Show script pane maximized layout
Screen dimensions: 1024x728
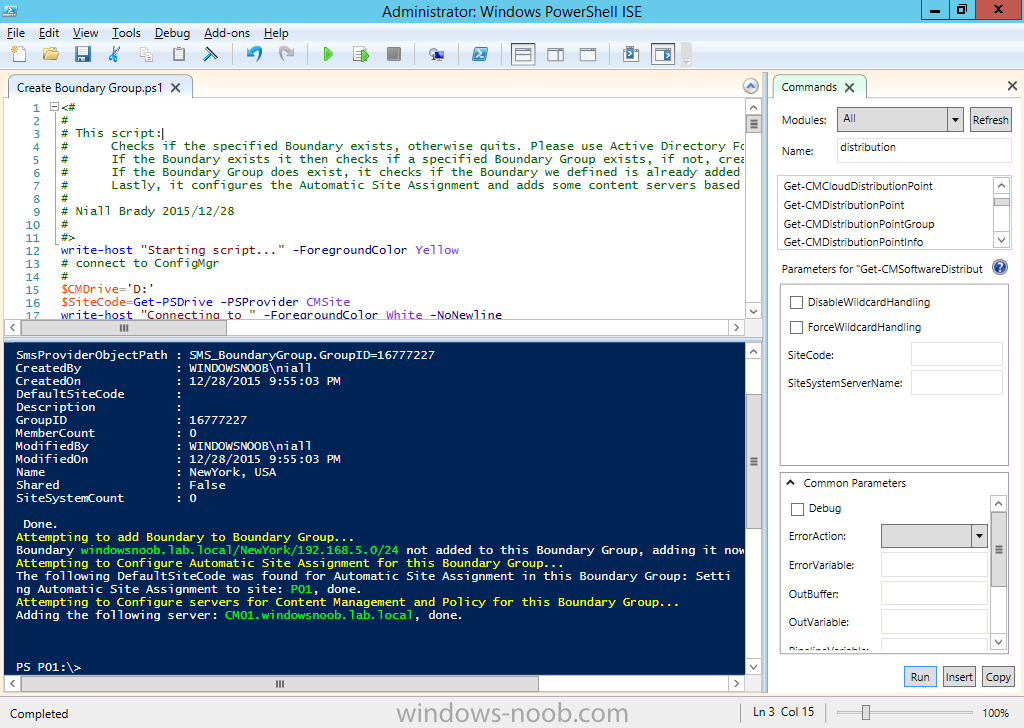[588, 54]
